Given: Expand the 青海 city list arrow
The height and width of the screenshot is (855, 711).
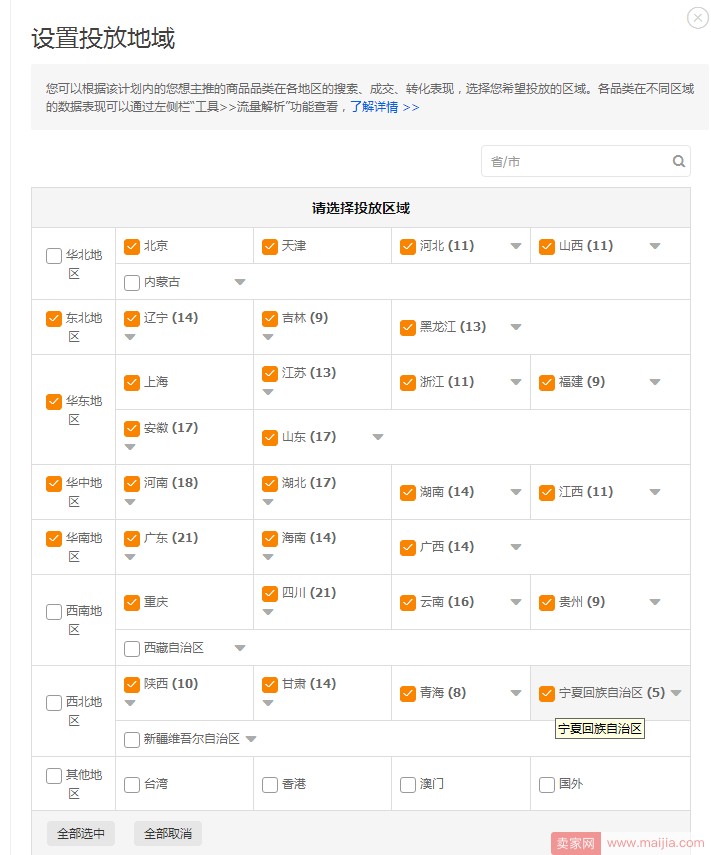Looking at the screenshot, I should (x=516, y=694).
